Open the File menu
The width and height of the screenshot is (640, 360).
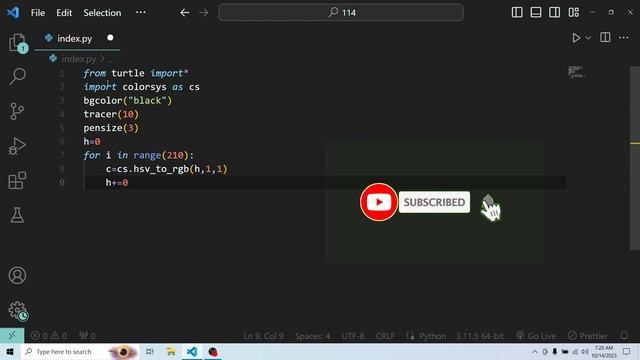[x=38, y=13]
